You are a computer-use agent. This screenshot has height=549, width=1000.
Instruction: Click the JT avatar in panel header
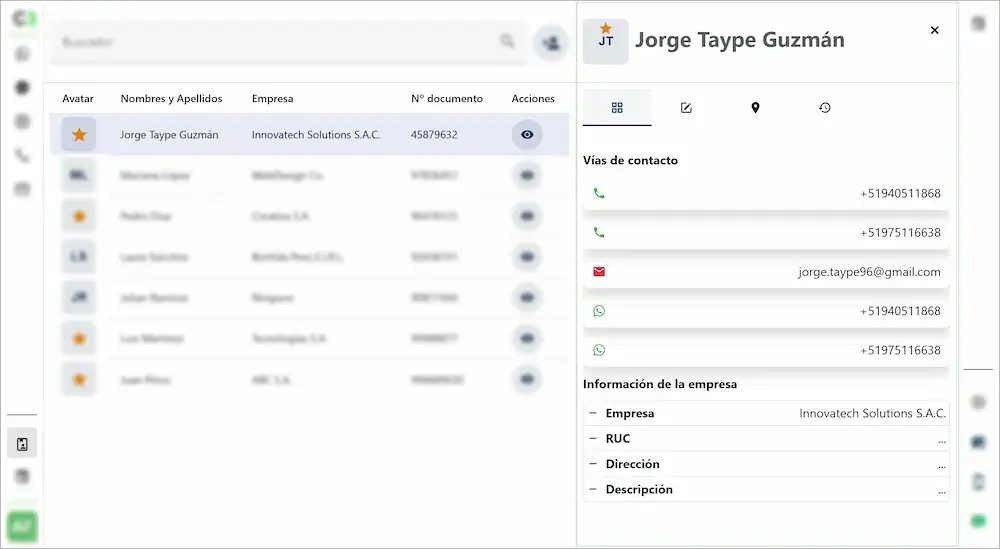pyautogui.click(x=606, y=41)
